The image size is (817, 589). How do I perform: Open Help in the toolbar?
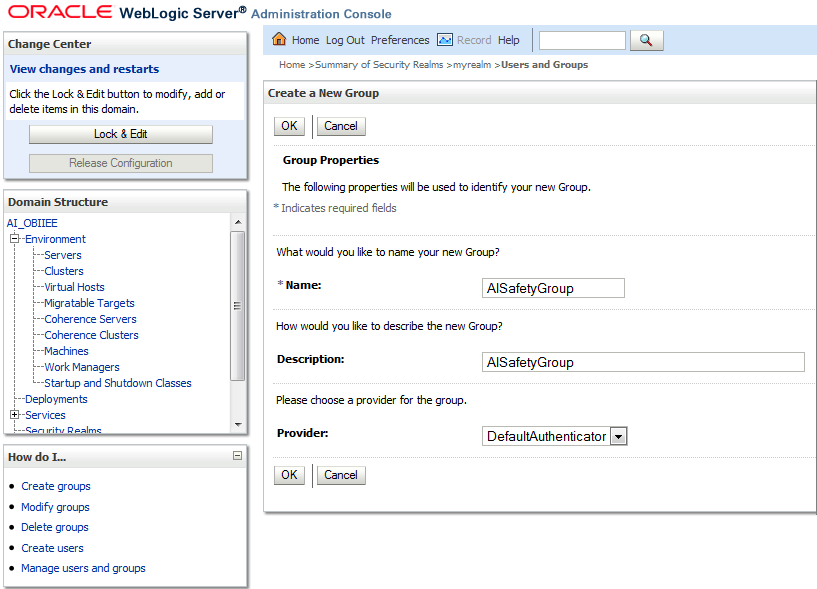[509, 40]
